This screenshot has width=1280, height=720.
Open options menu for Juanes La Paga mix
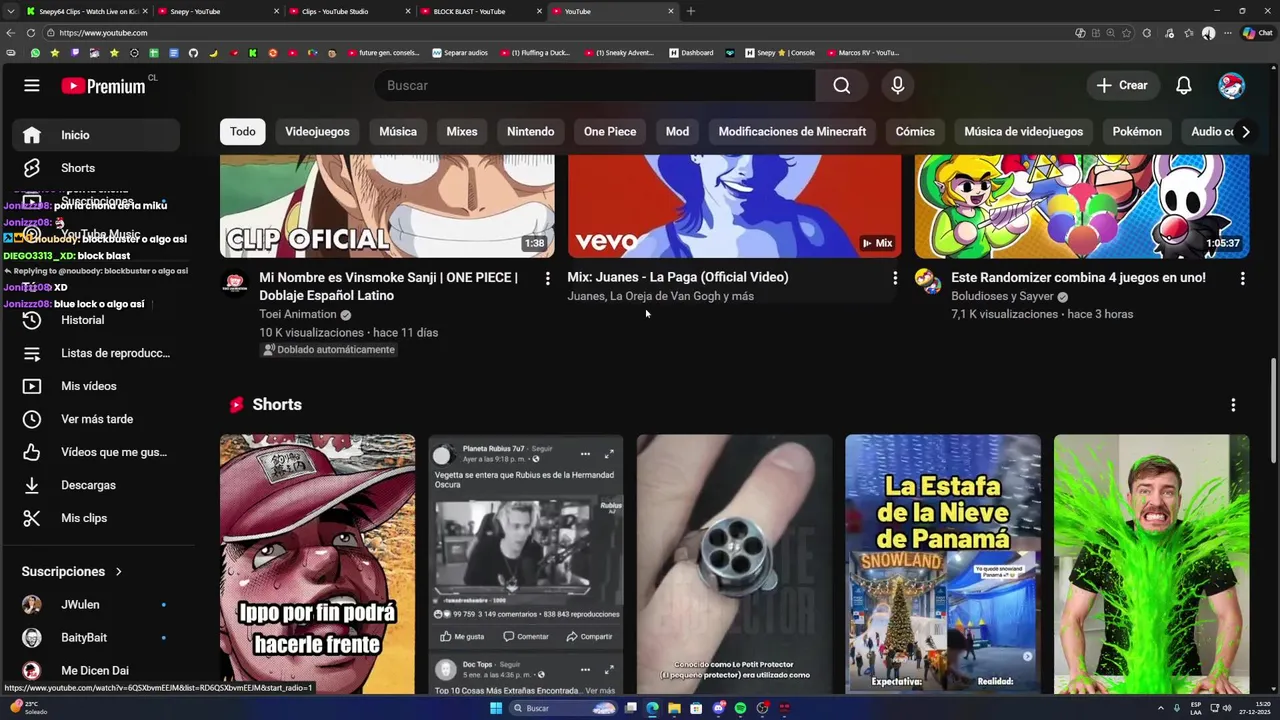[895, 278]
